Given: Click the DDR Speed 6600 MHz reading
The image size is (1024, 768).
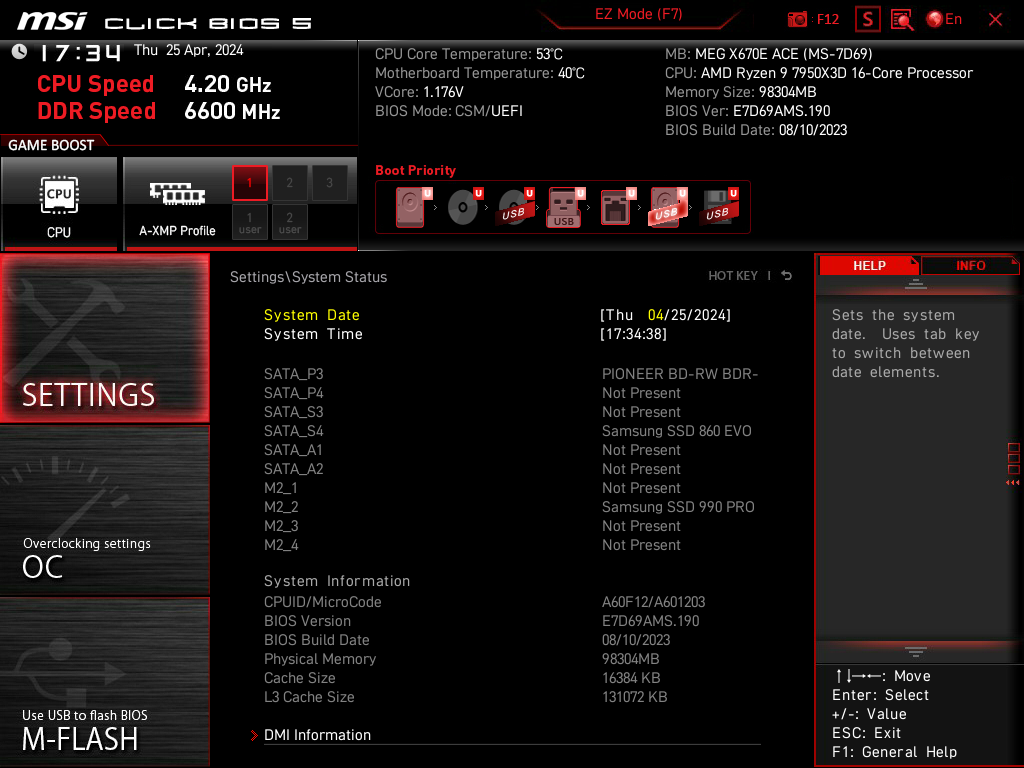Looking at the screenshot, I should (159, 111).
